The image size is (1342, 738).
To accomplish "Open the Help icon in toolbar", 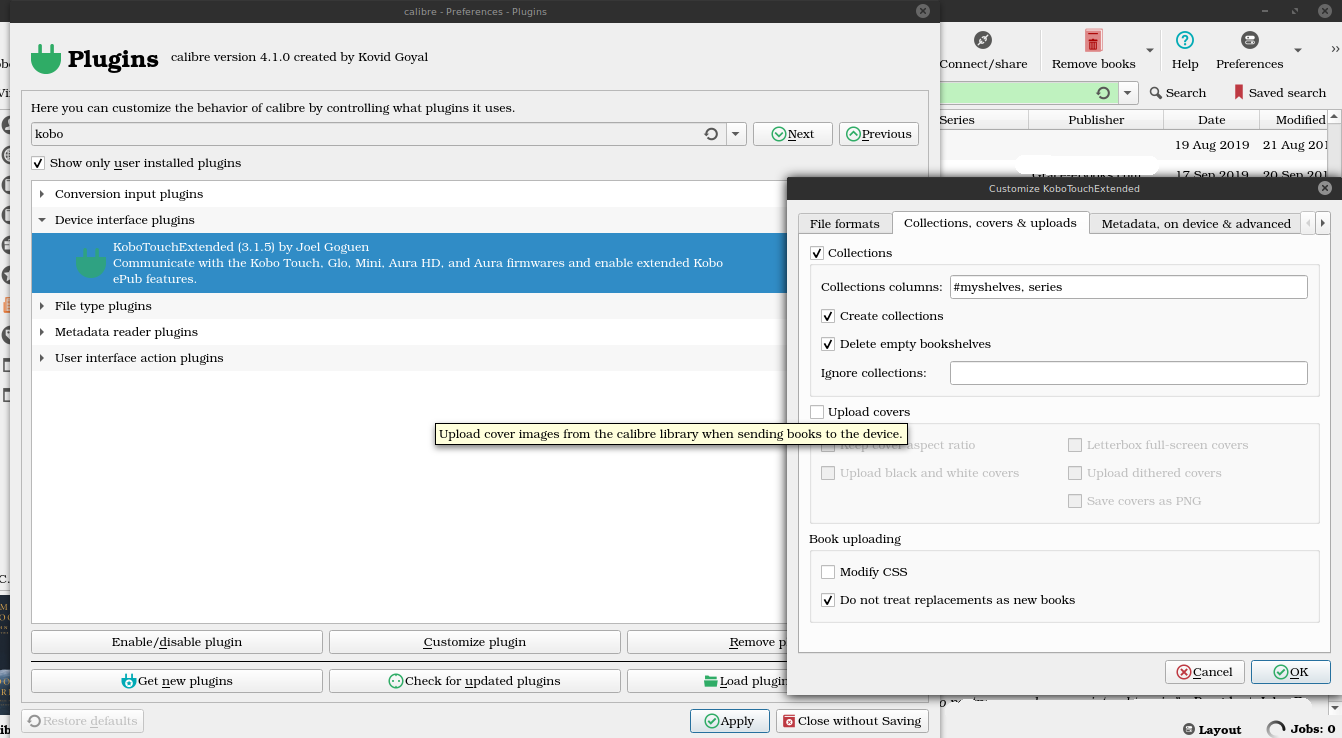I will click(x=1185, y=40).
